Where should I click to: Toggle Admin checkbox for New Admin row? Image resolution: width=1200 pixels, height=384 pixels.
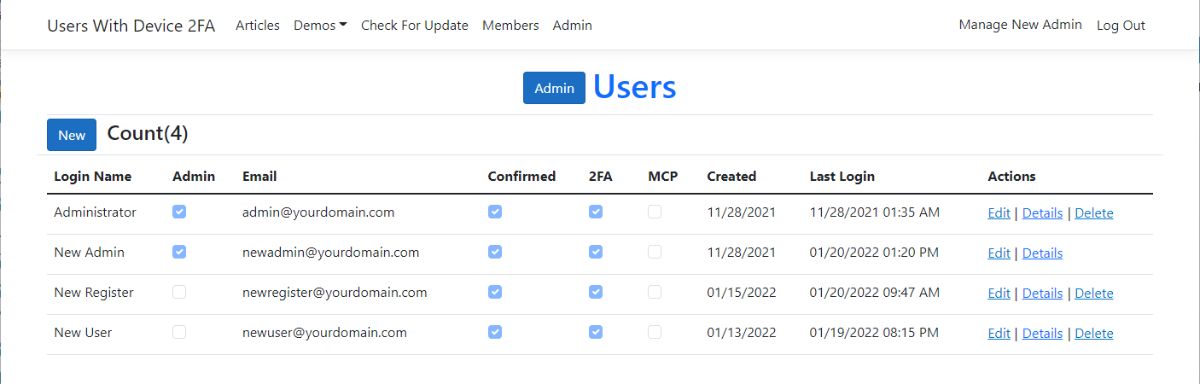coord(179,252)
